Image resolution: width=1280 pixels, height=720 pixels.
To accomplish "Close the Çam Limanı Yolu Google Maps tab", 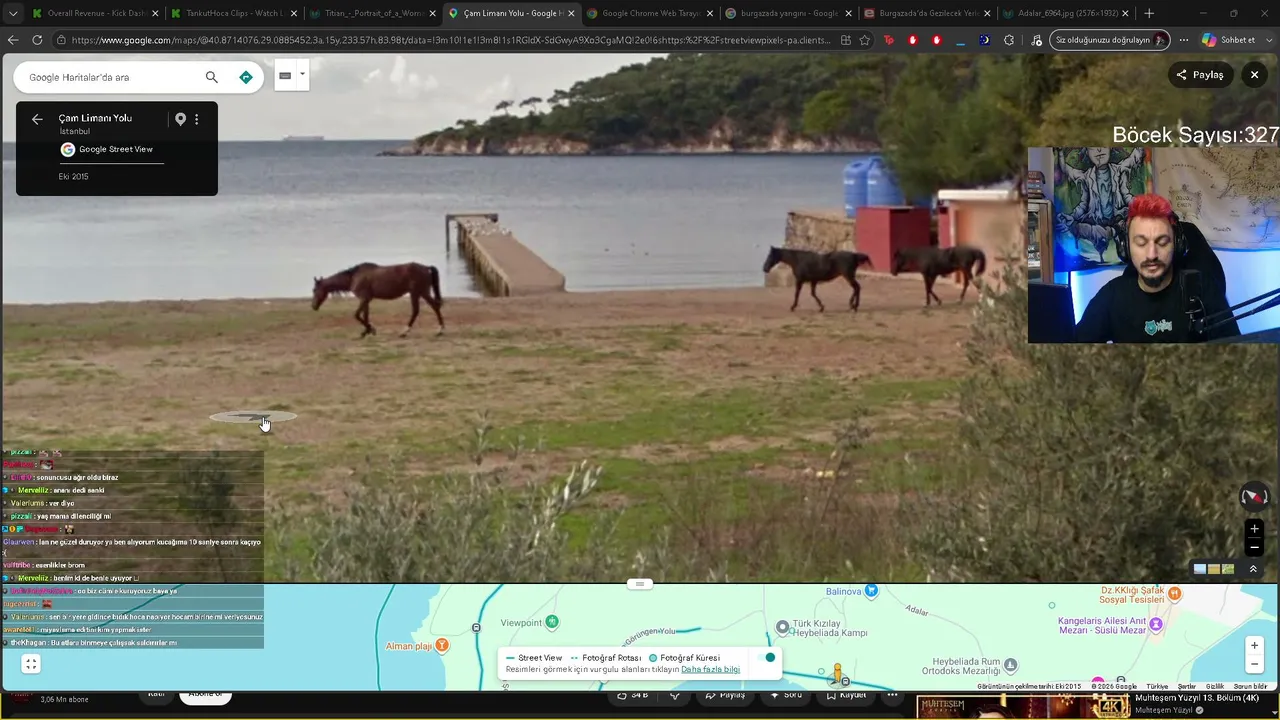I will tap(571, 13).
